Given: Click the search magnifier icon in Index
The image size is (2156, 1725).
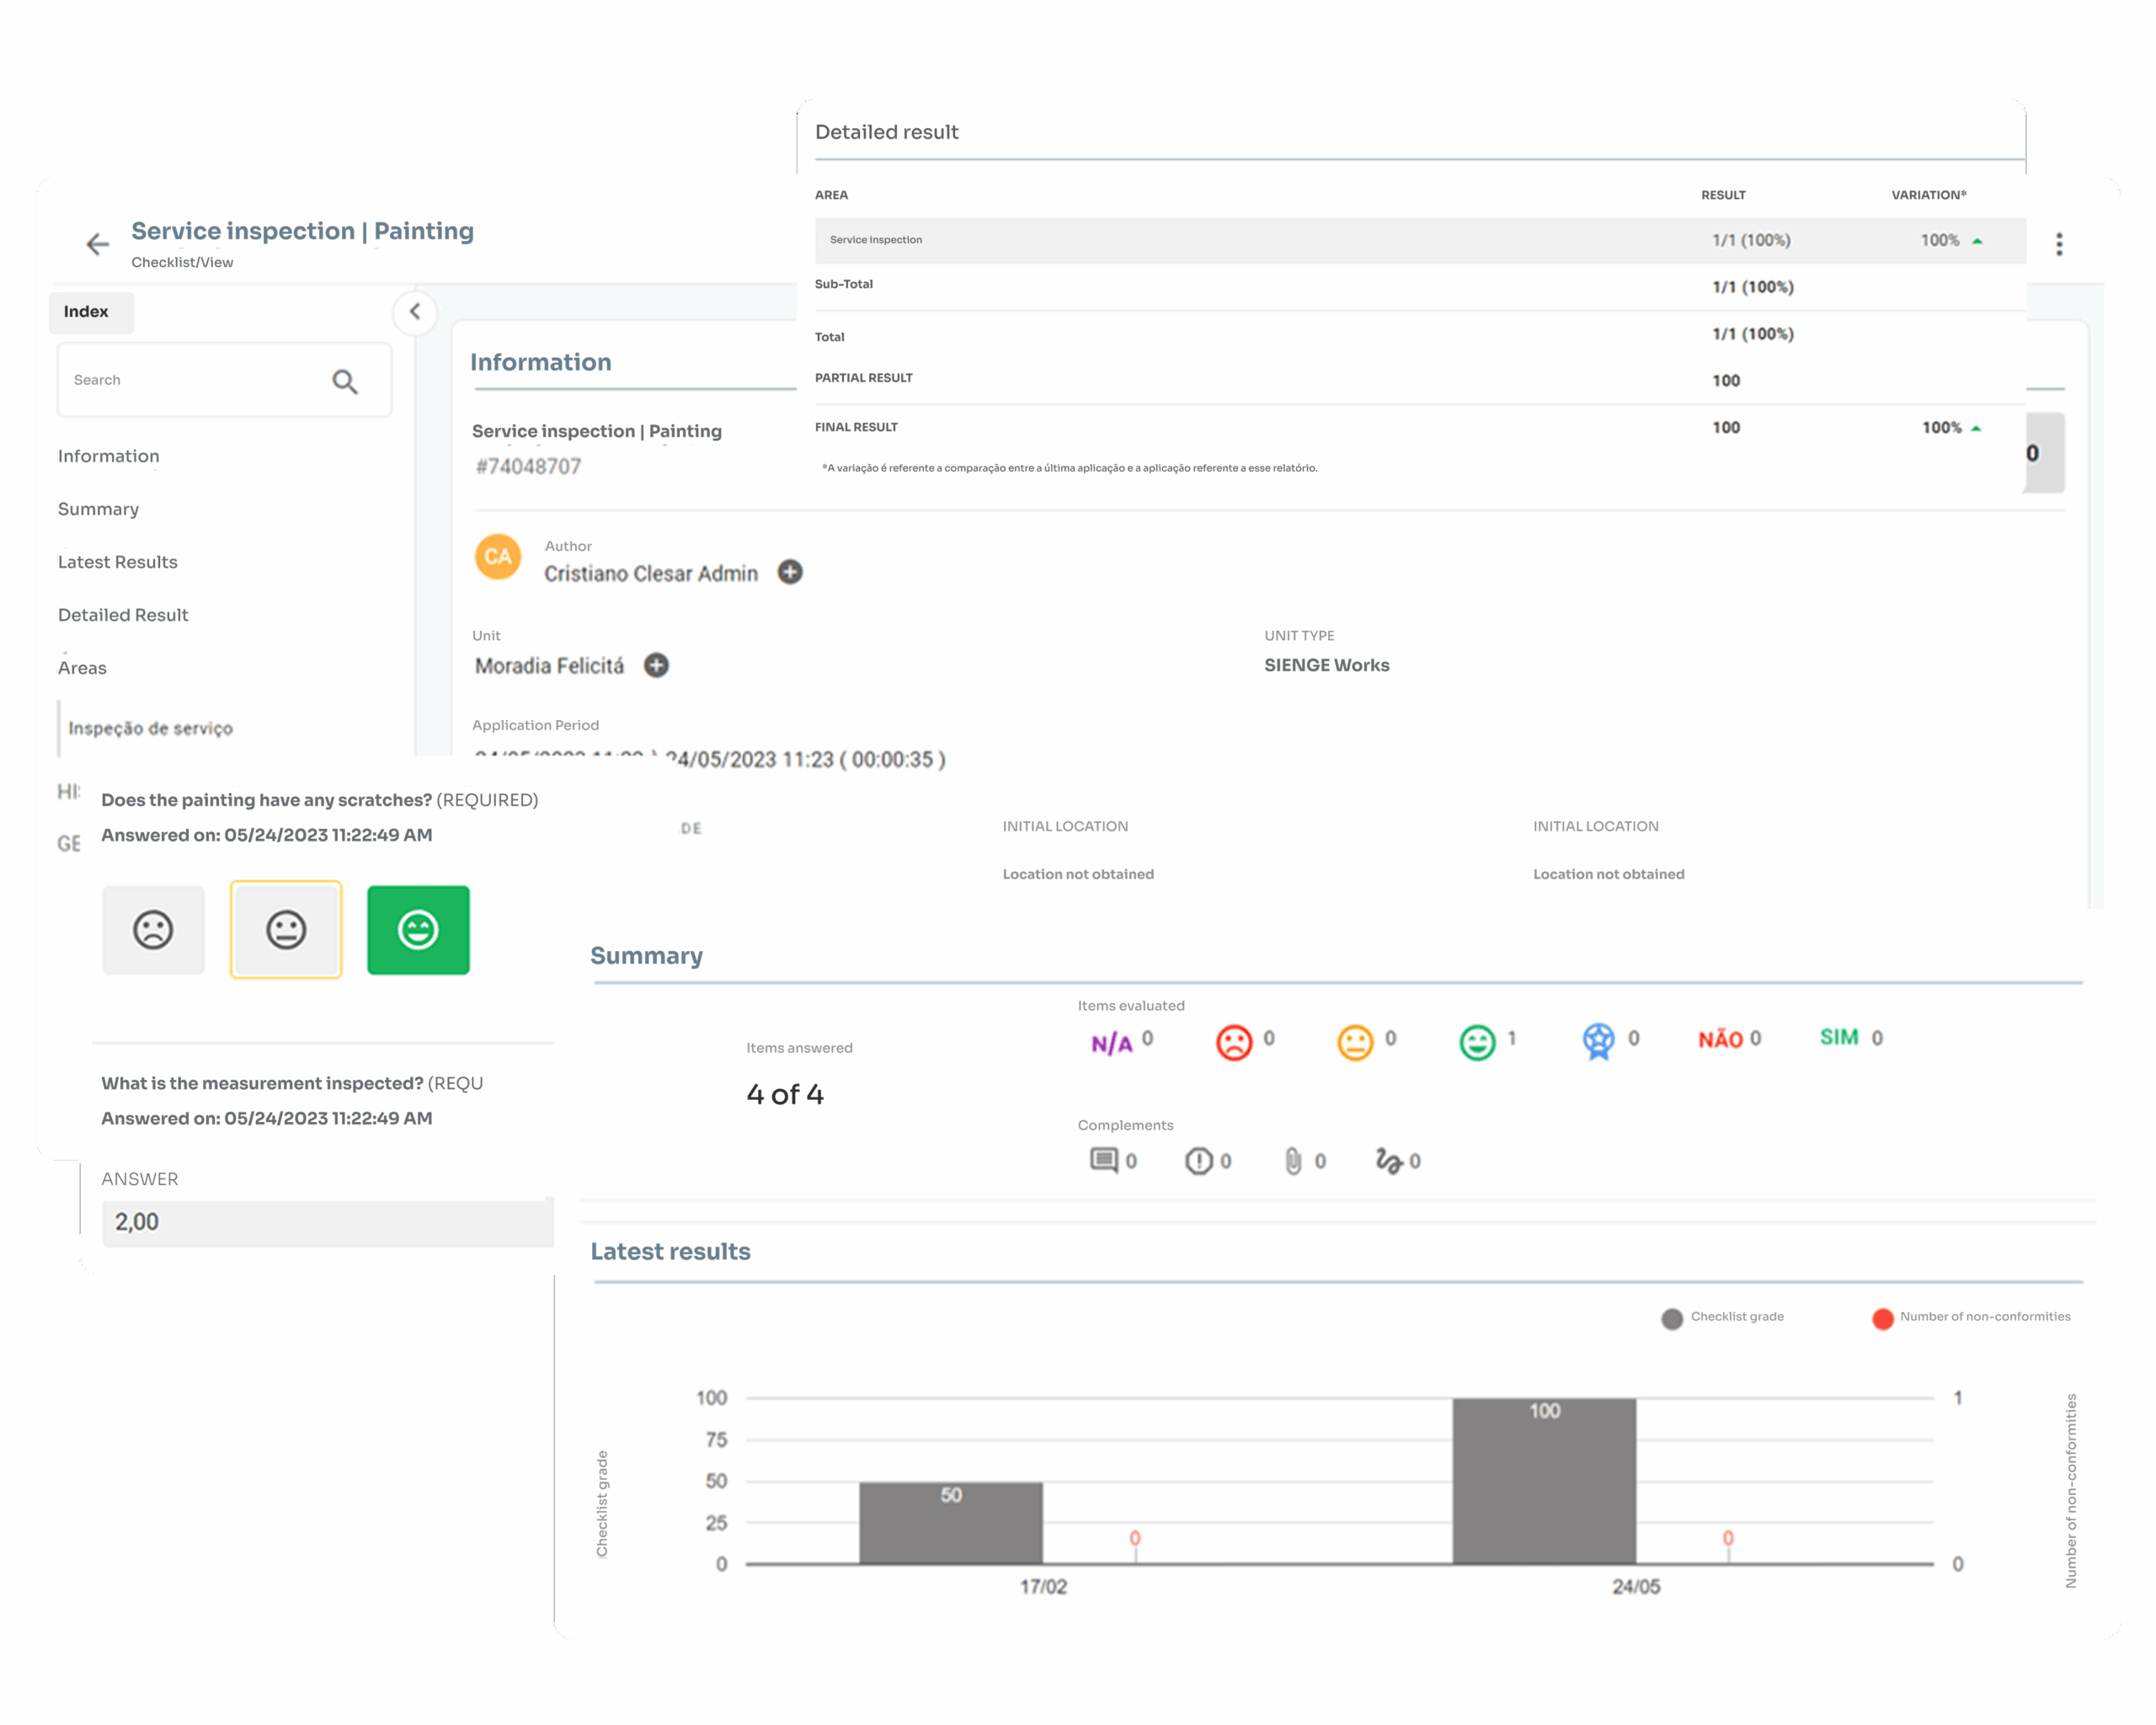Looking at the screenshot, I should [345, 381].
